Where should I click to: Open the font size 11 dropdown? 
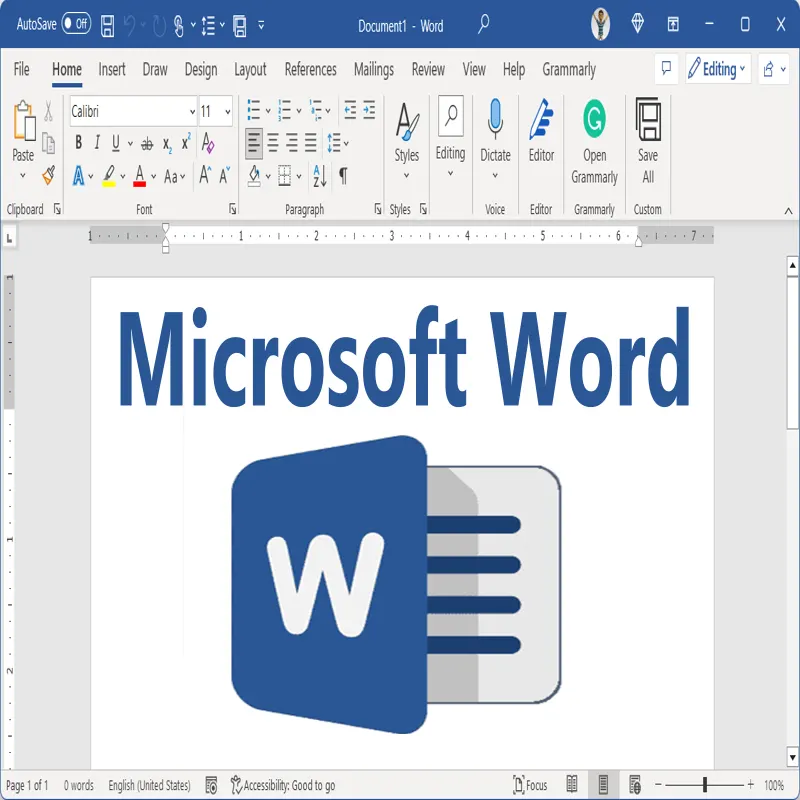pos(228,111)
